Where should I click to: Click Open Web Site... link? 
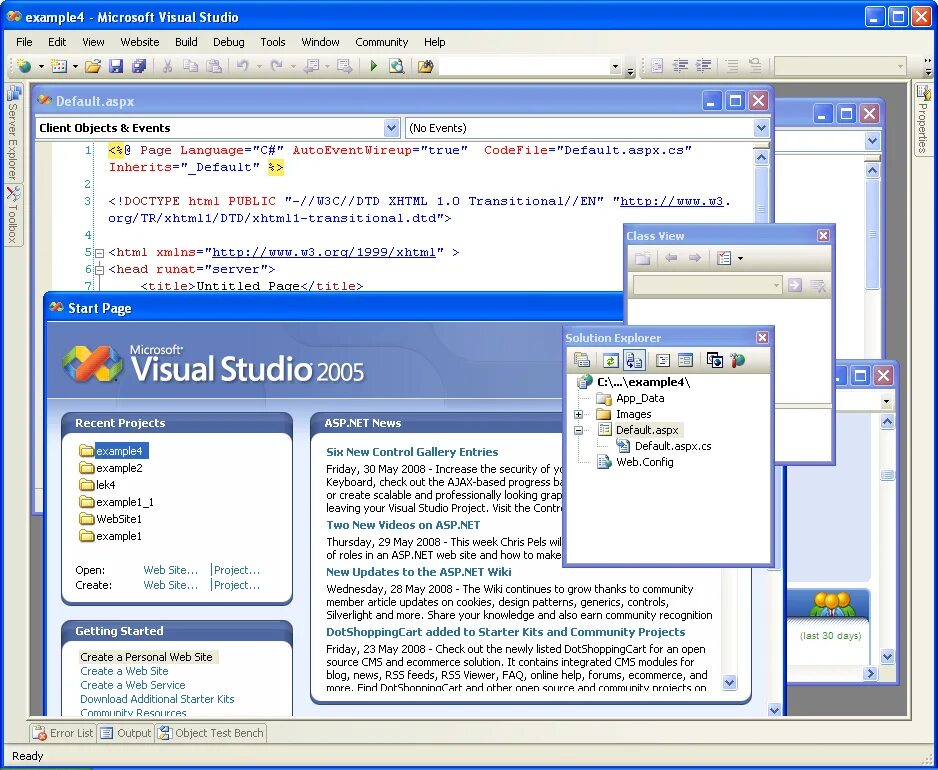pos(170,570)
